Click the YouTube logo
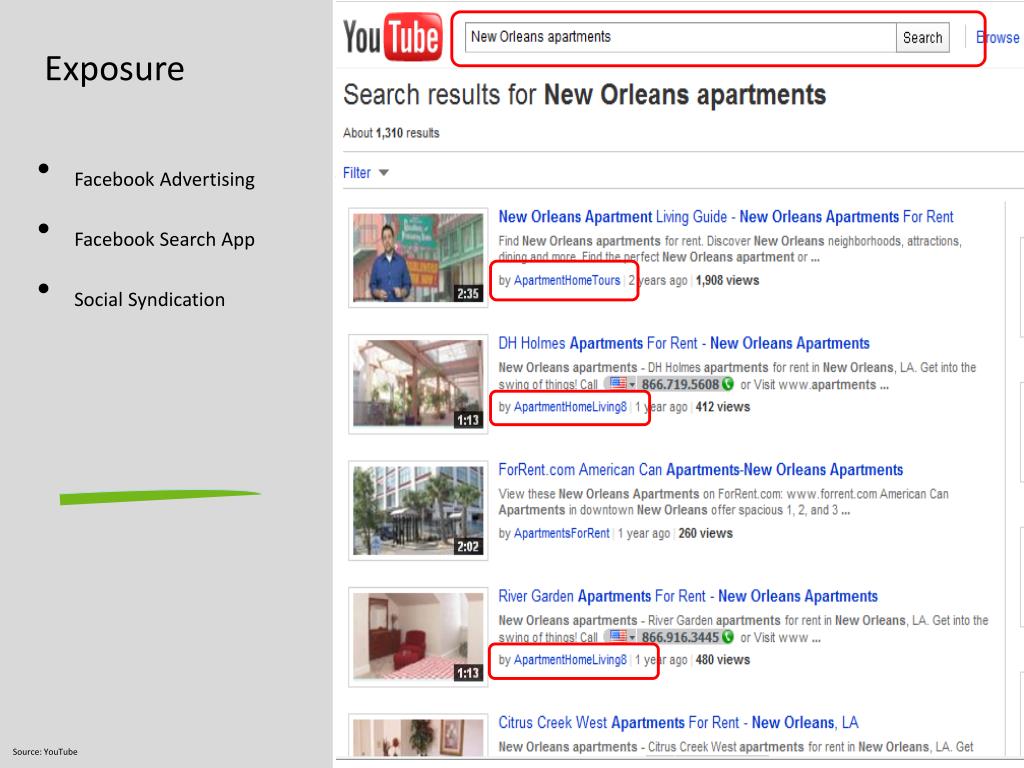 point(392,37)
